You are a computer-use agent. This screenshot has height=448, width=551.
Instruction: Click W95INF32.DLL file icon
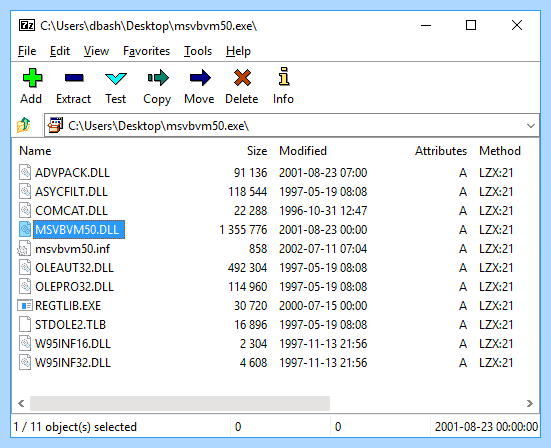25,362
